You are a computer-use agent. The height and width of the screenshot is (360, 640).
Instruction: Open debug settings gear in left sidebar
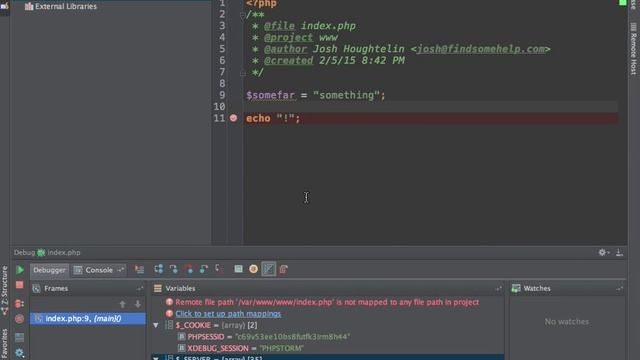pos(19,353)
